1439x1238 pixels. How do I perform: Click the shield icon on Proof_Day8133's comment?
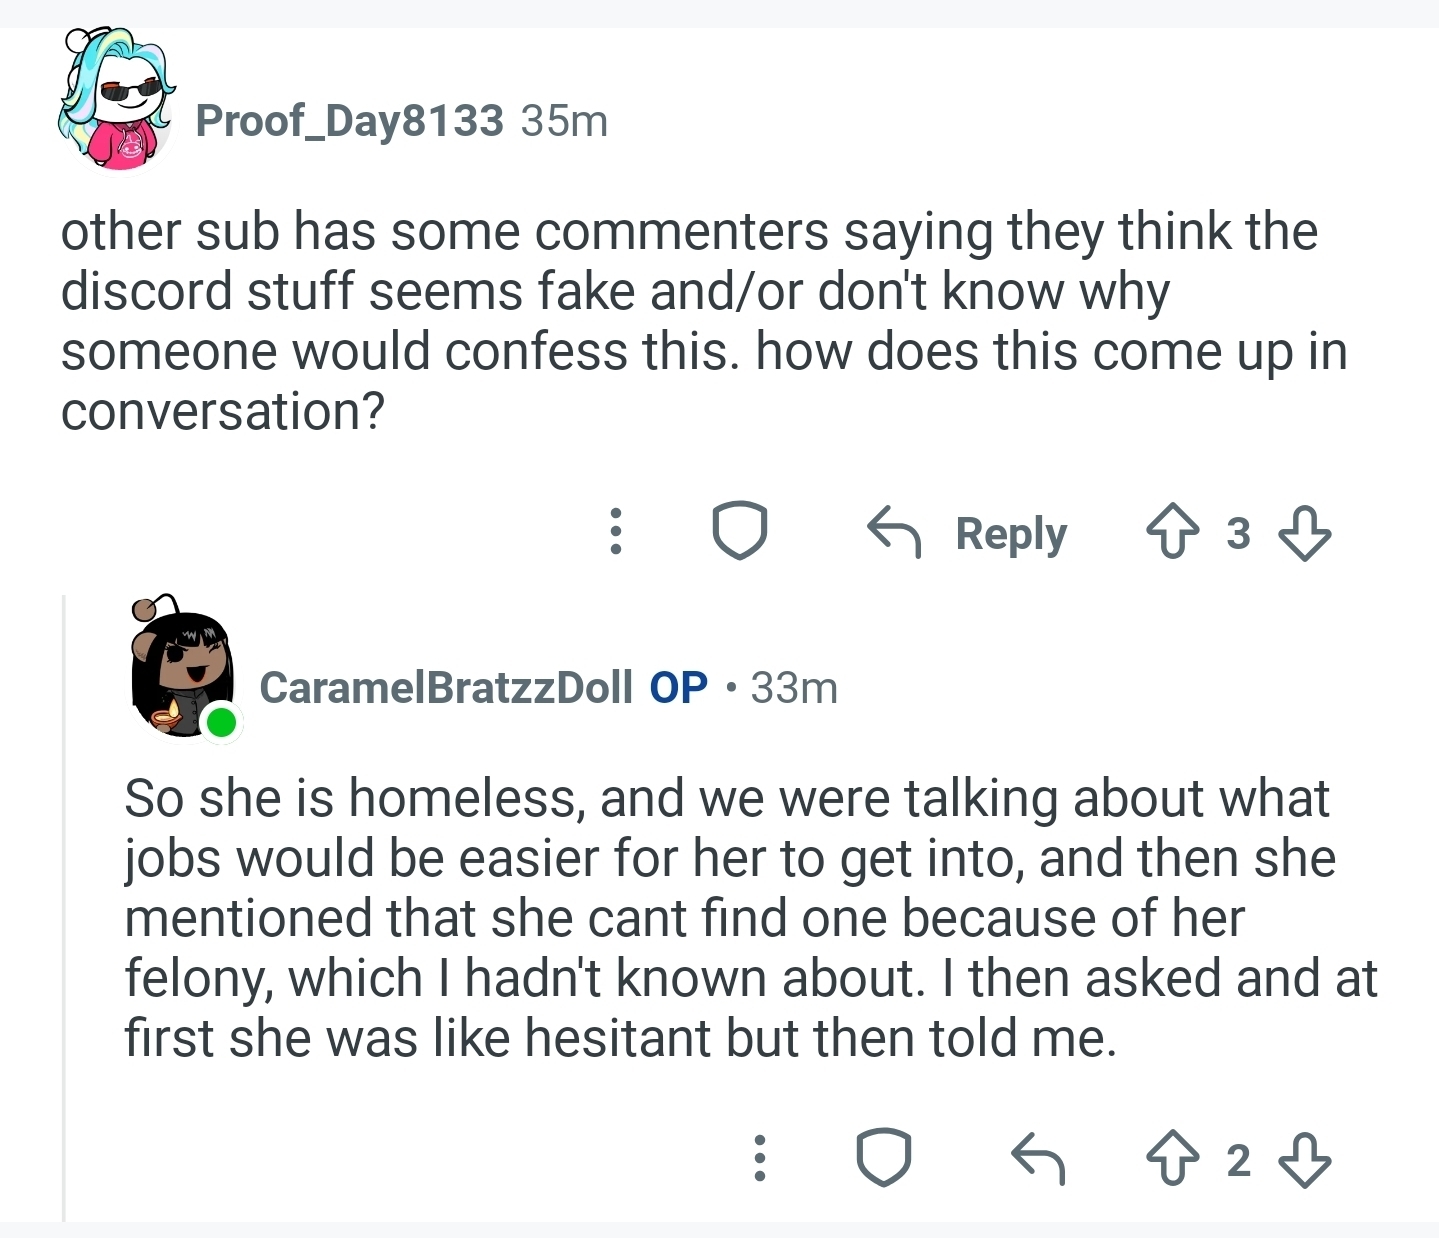point(739,531)
